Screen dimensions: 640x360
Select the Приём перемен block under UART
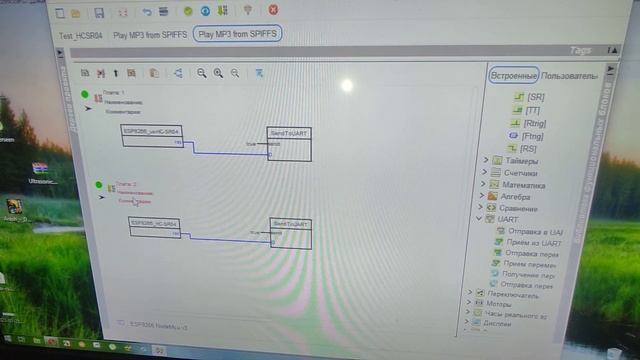tap(524, 264)
